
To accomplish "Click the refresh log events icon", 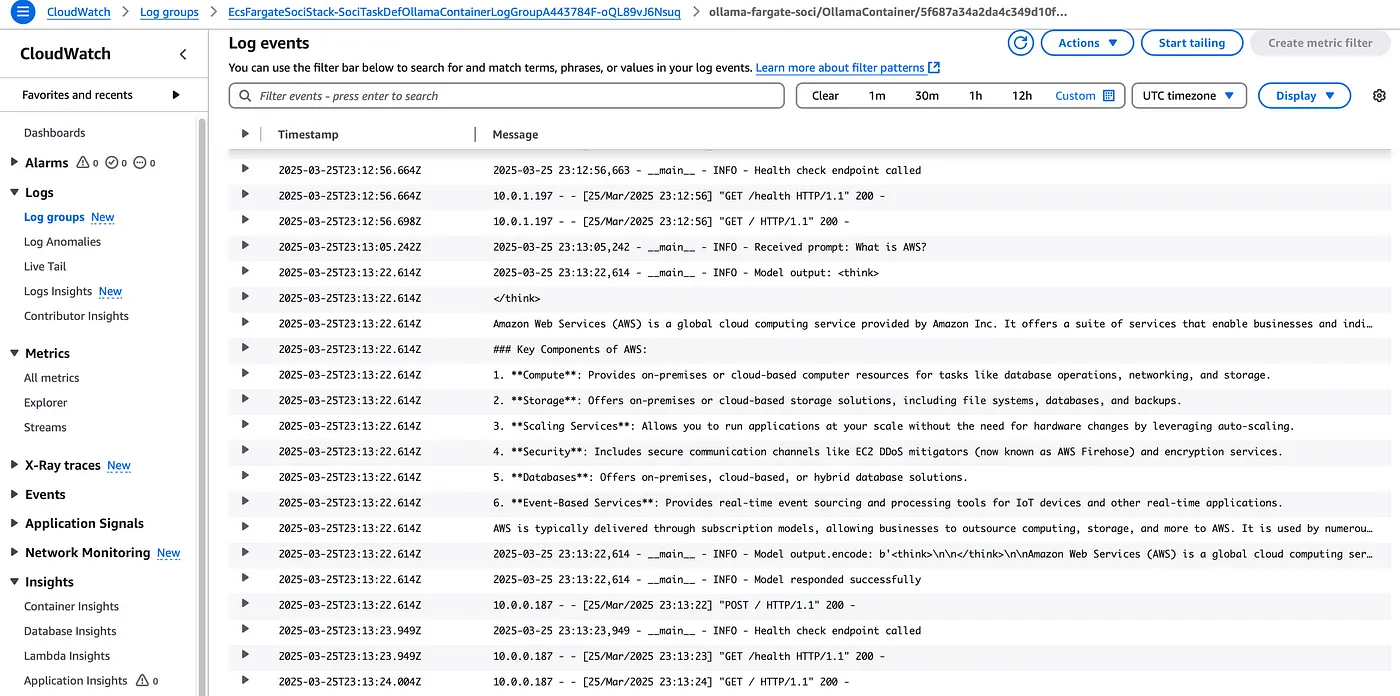I will (1020, 43).
